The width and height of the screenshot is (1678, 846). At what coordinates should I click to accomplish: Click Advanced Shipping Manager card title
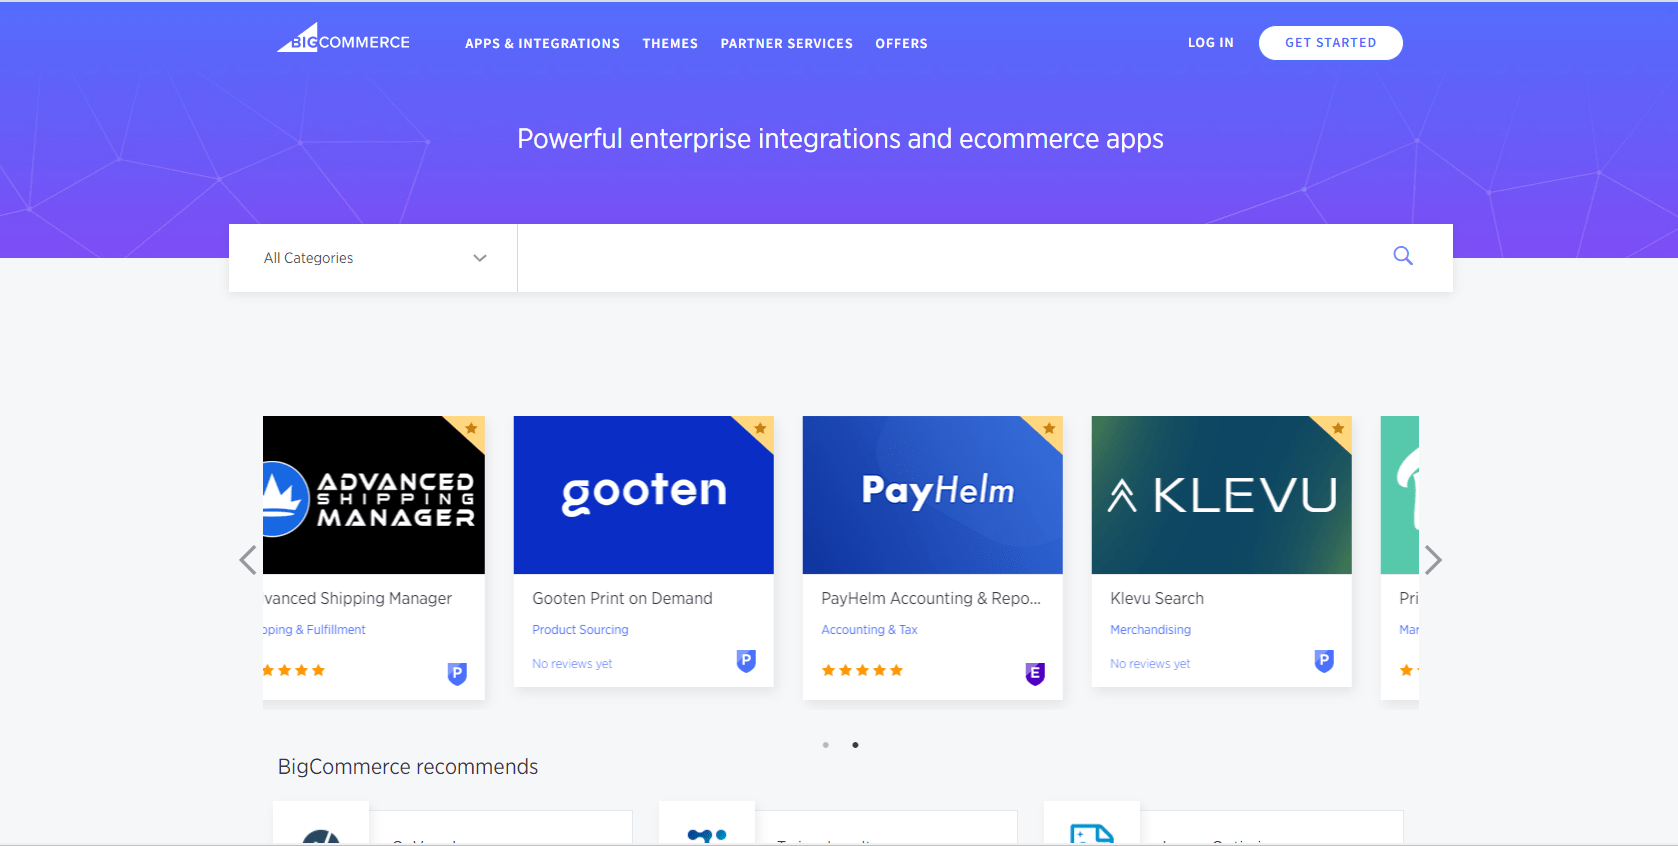pos(358,598)
